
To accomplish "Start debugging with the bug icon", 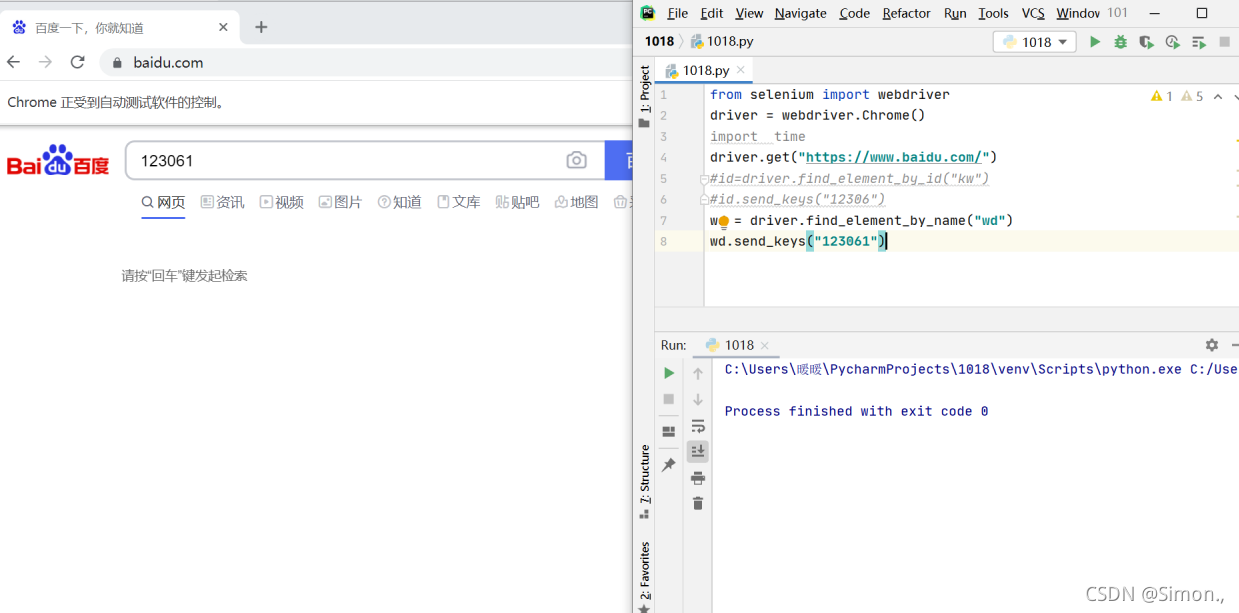I will (x=1120, y=42).
